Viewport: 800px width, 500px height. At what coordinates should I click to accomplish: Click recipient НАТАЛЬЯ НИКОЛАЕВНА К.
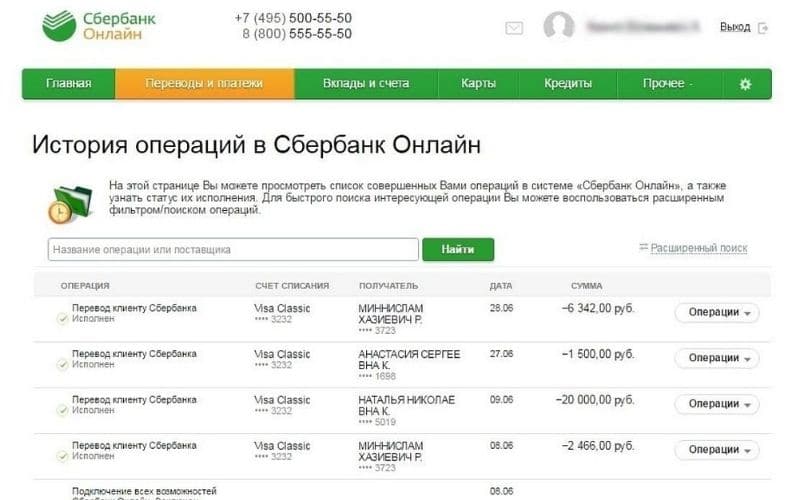[x=407, y=406]
